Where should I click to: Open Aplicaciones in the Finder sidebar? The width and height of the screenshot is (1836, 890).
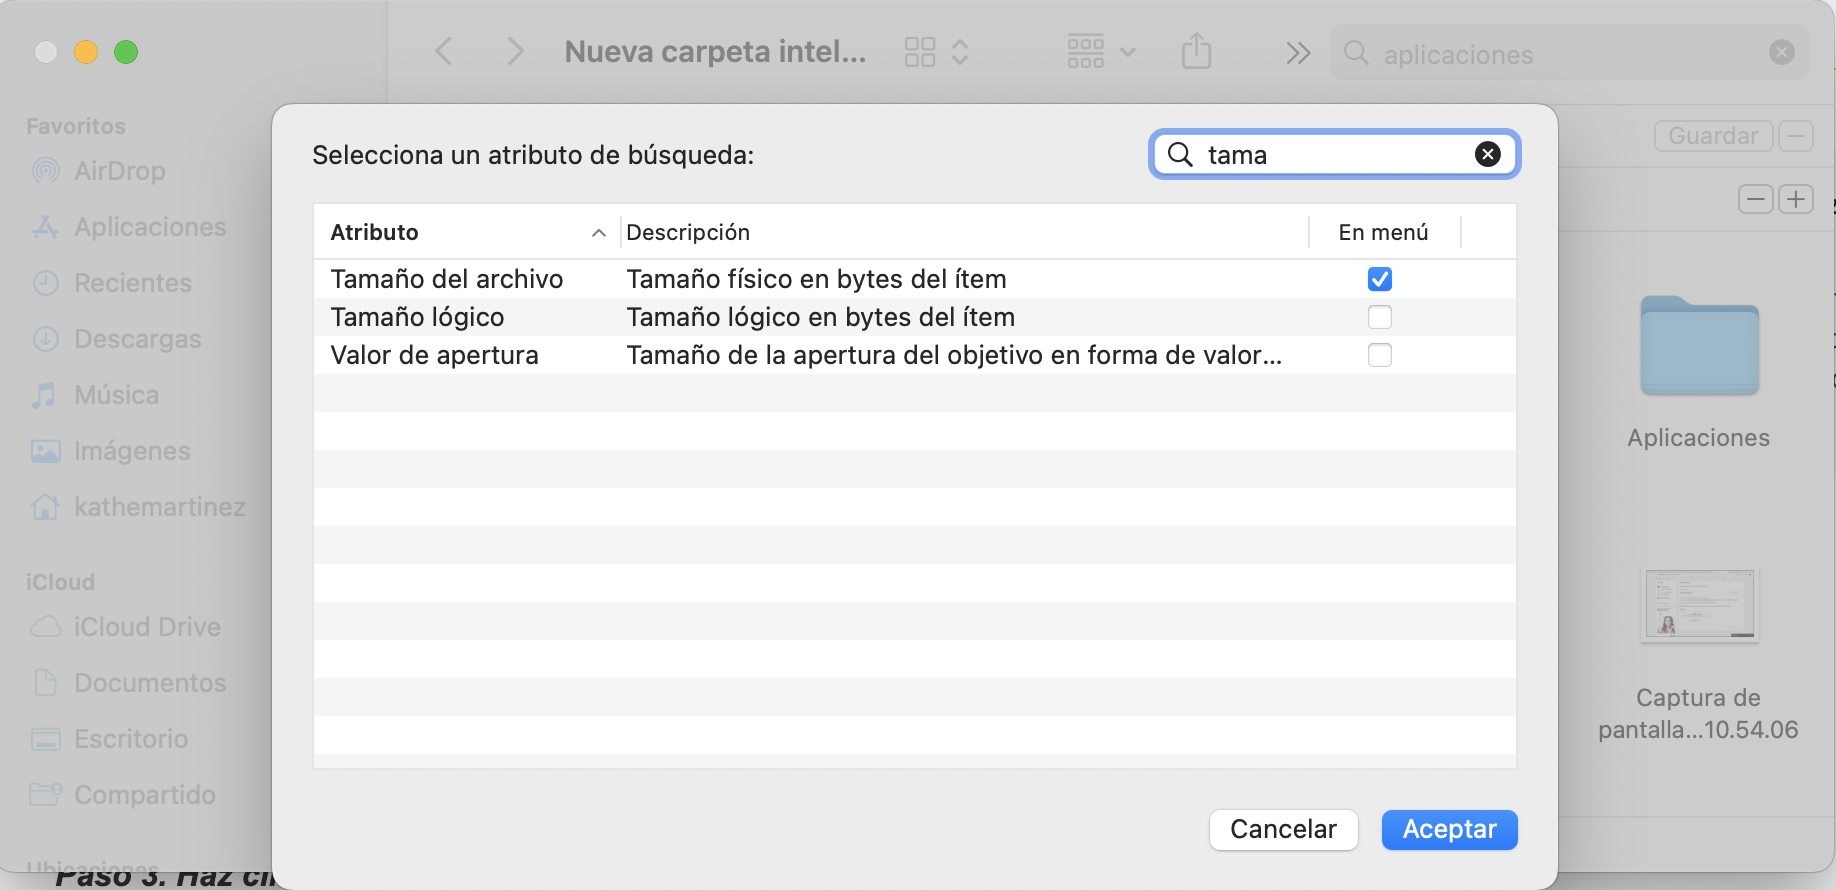(129, 227)
